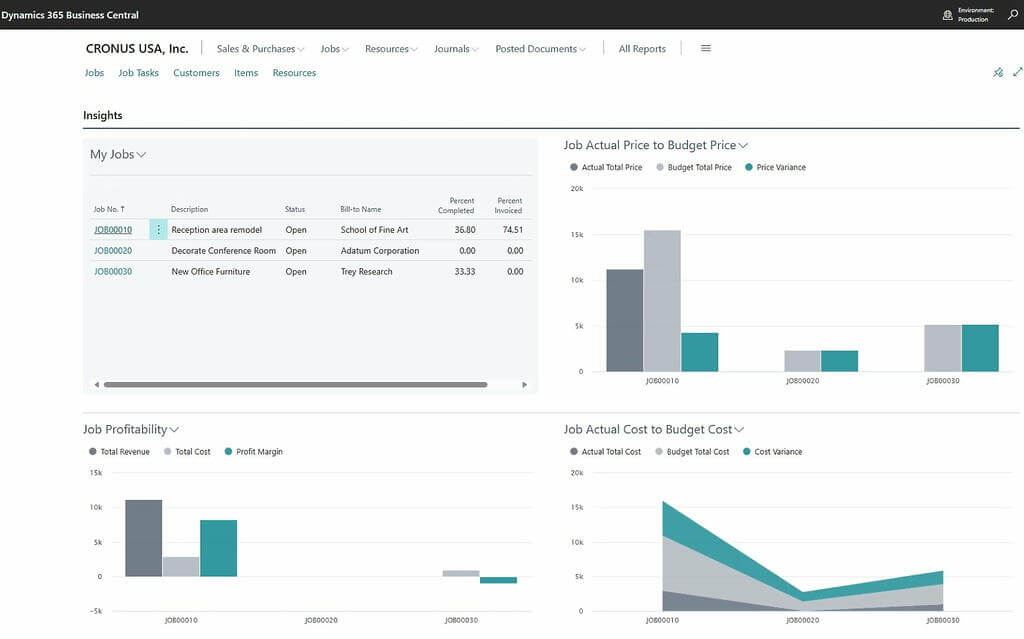The image size is (1024, 639).
Task: Click Adatum Corporation cell
Action: [379, 251]
